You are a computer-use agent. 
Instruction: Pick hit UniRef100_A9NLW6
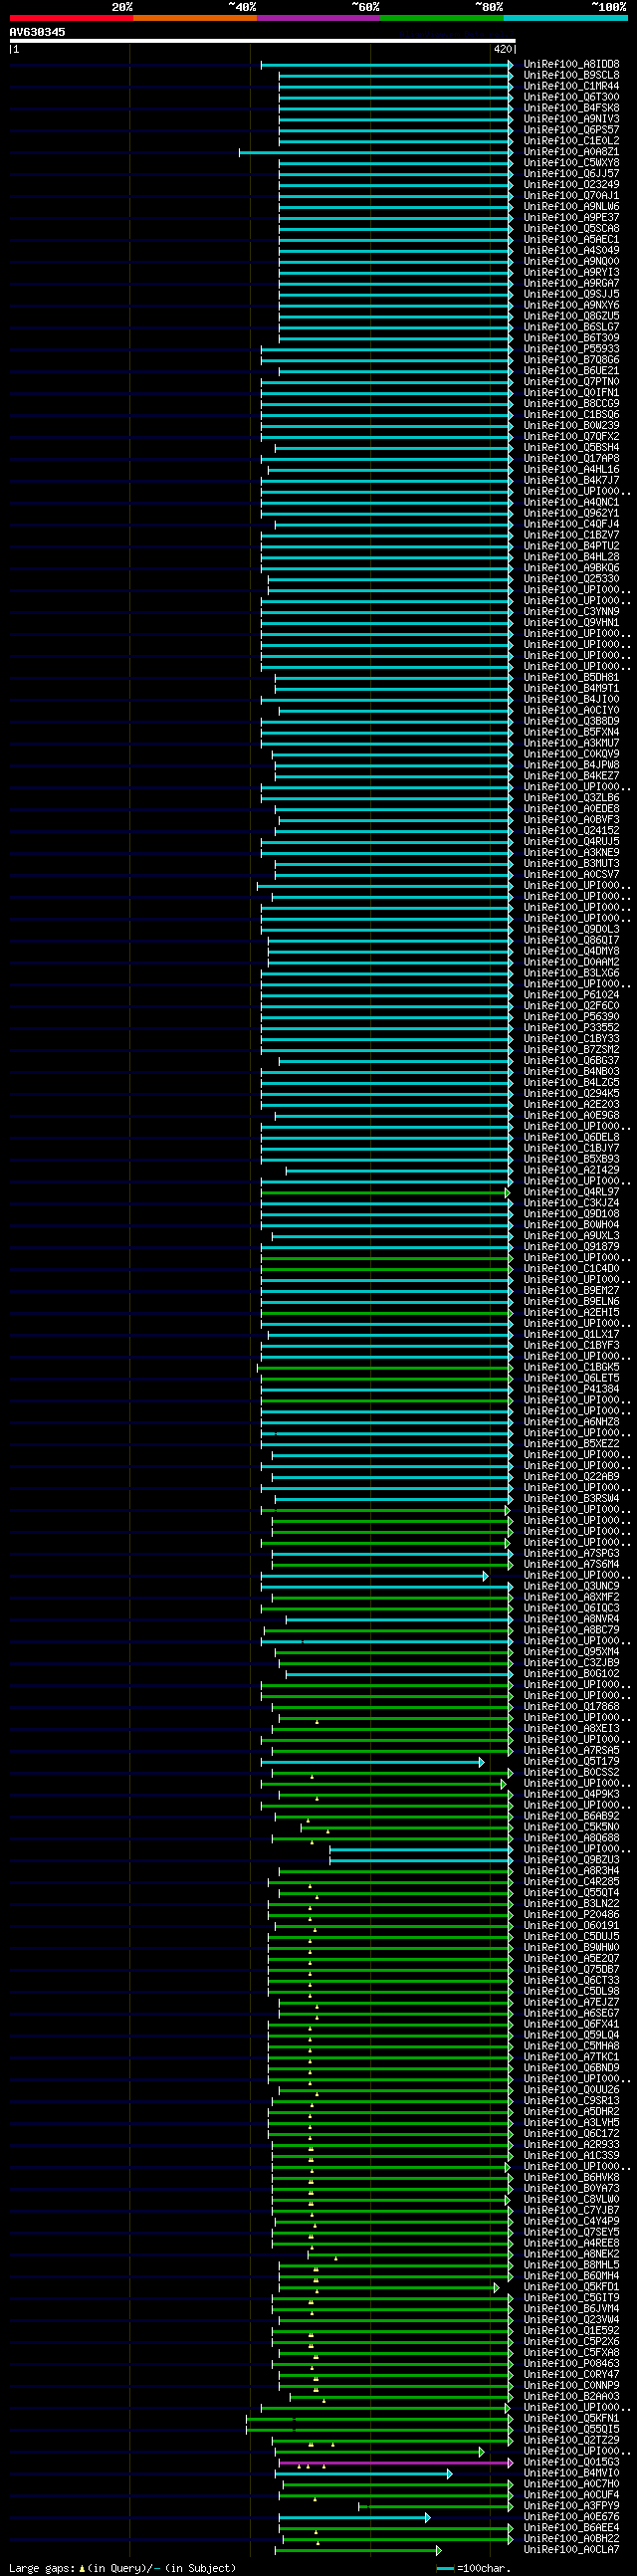571,207
